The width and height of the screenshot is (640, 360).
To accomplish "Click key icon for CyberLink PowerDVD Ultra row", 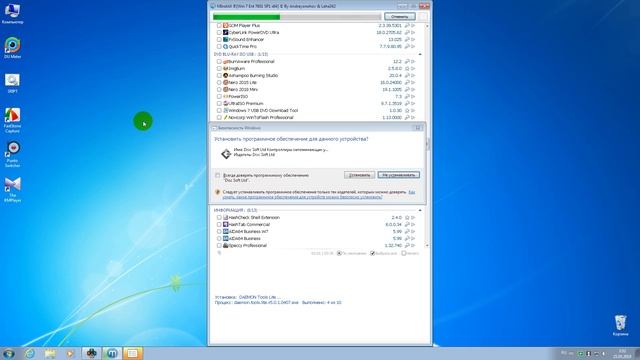I will pyautogui.click(x=407, y=33).
